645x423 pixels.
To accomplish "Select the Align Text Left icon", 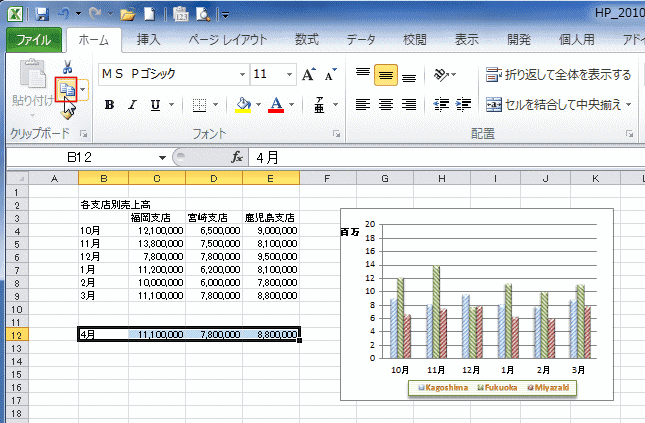I will [x=362, y=105].
